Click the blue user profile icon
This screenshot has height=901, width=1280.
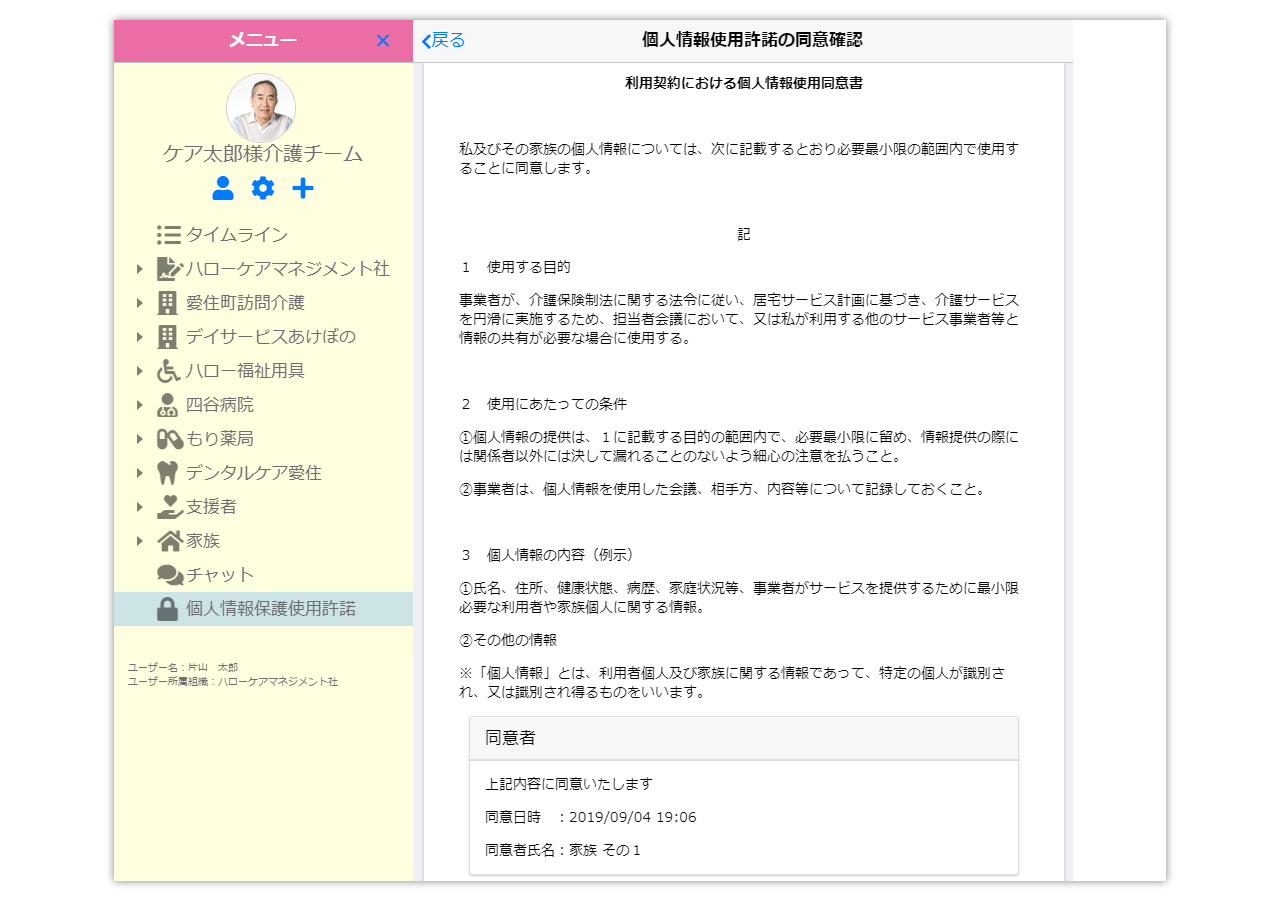tap(223, 188)
